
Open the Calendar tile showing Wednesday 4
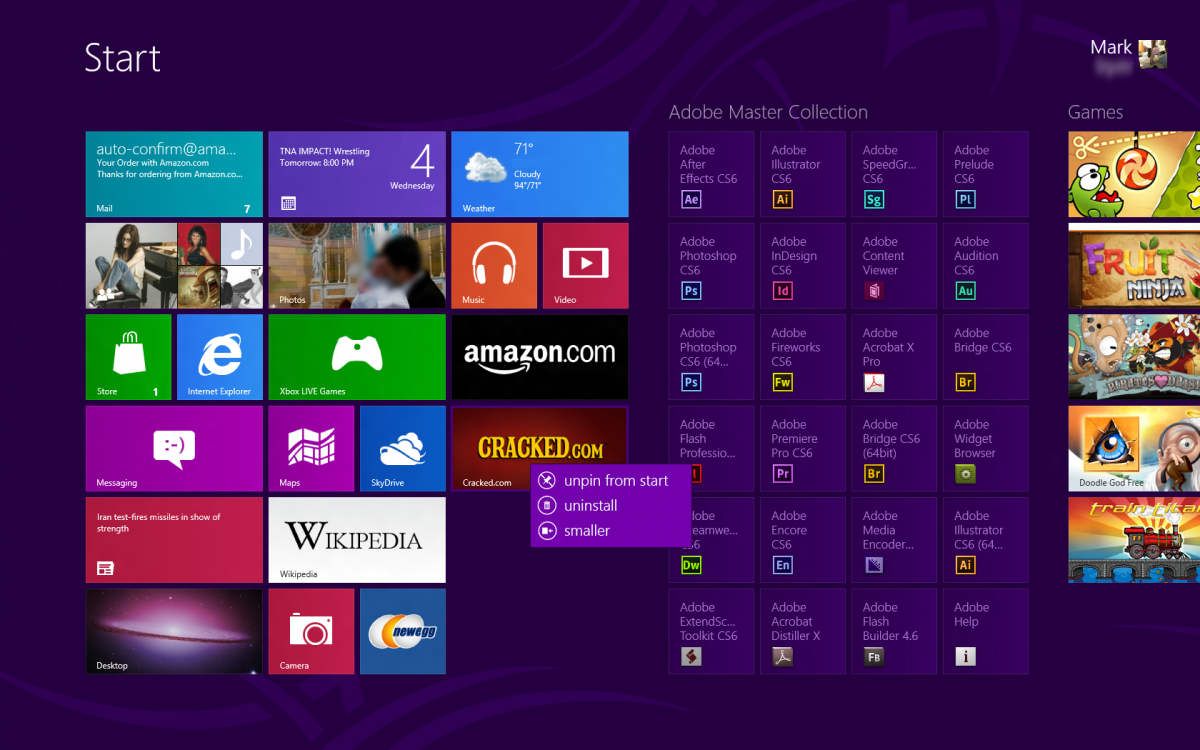357,174
